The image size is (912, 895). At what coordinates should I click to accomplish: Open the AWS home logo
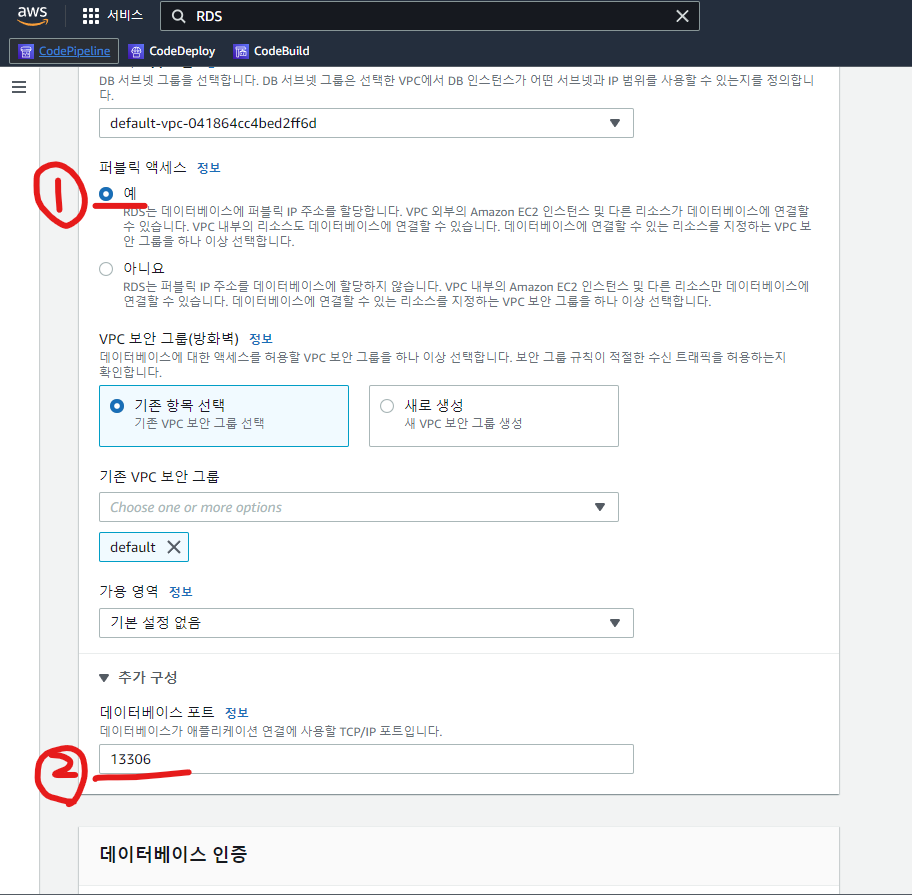(33, 16)
